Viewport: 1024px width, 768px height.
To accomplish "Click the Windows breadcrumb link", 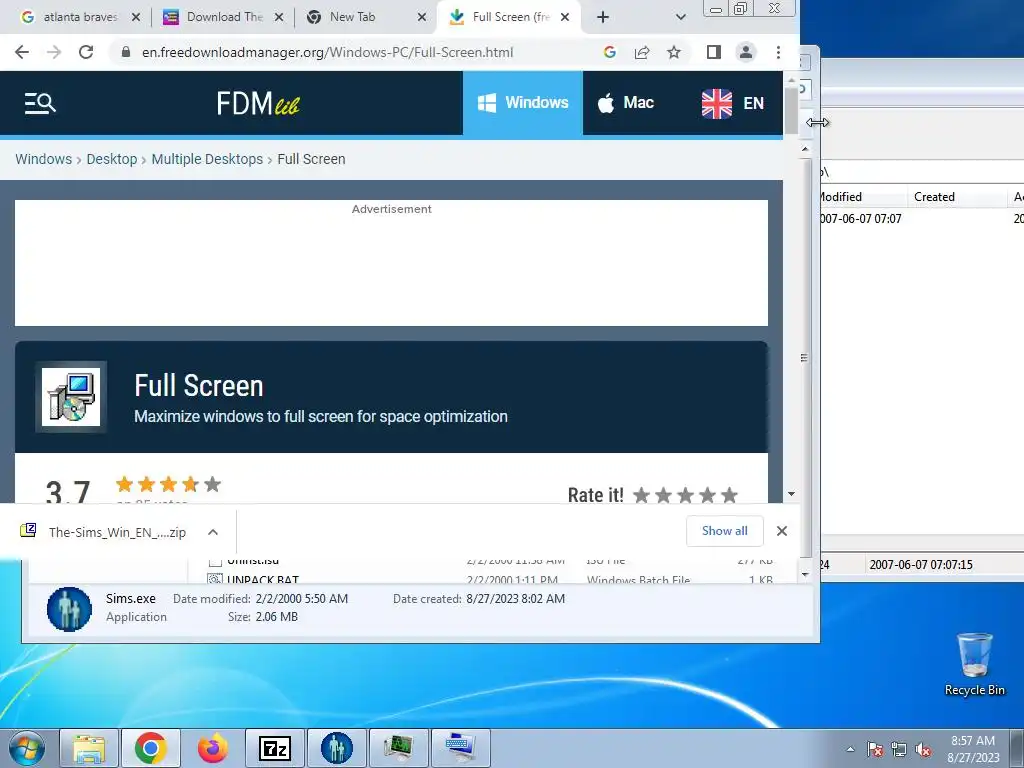I will pos(44,159).
